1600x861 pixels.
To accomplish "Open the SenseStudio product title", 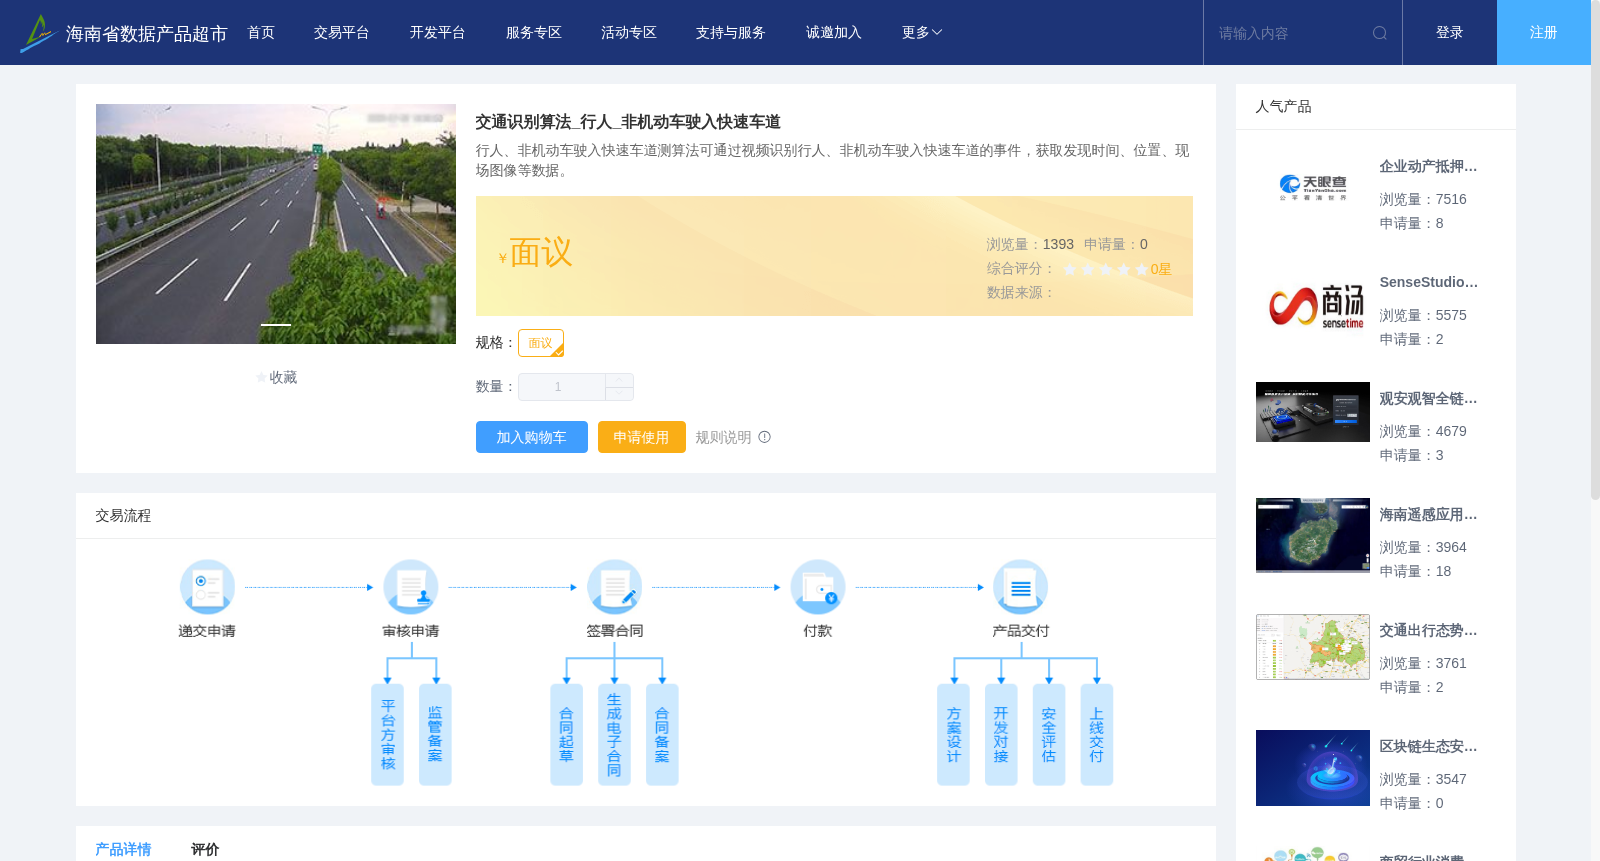I will [1428, 283].
